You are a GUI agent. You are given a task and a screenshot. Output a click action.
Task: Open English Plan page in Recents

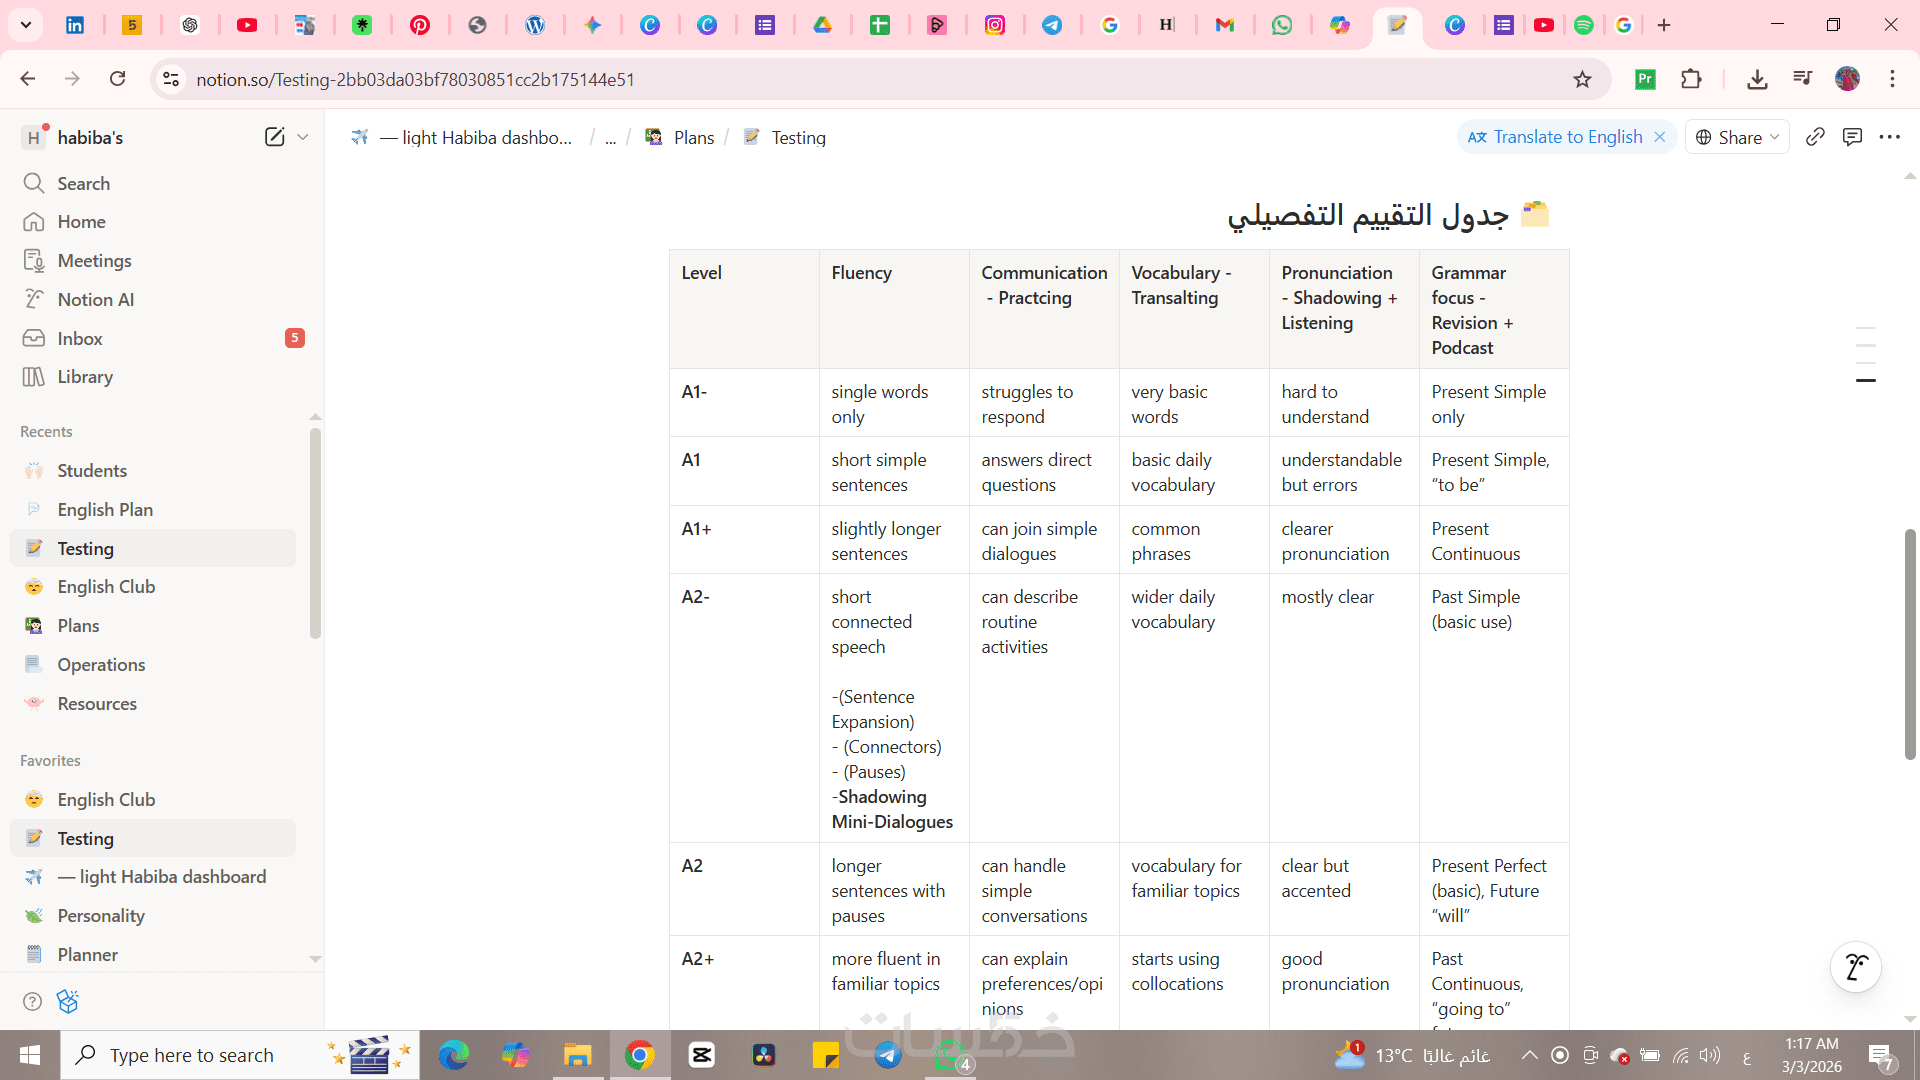[105, 509]
